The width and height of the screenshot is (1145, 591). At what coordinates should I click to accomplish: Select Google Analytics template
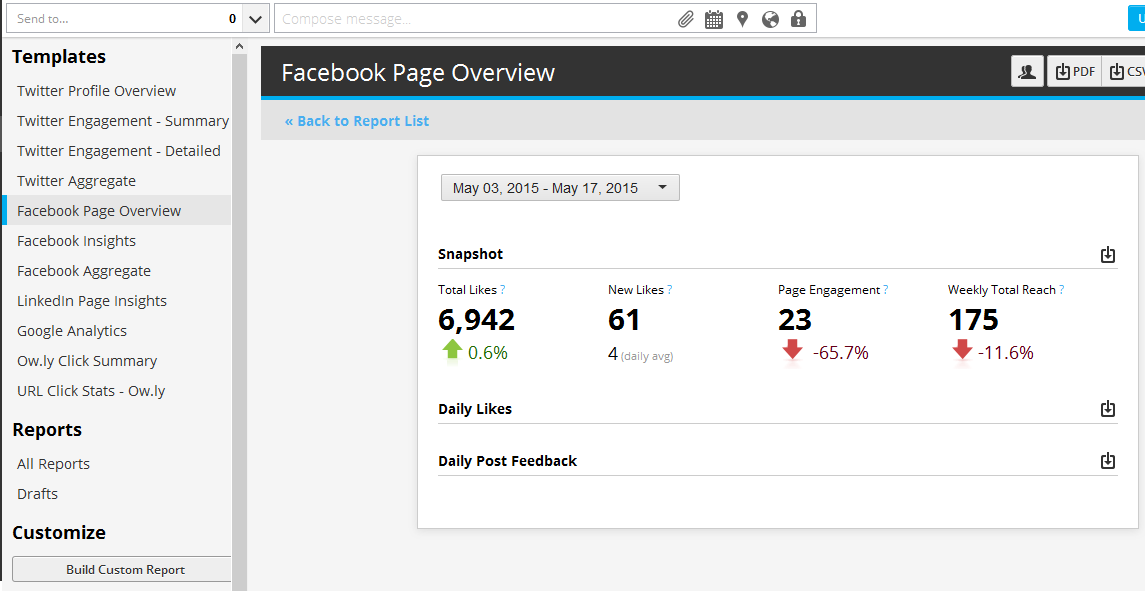click(72, 330)
